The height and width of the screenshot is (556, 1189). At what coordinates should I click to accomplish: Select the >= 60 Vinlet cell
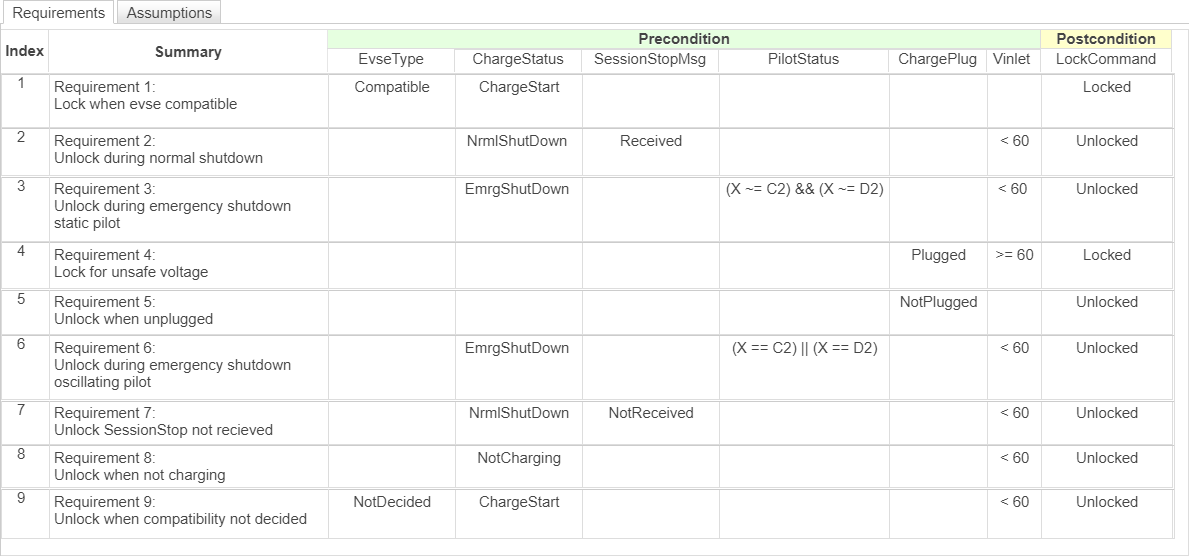pos(1014,255)
